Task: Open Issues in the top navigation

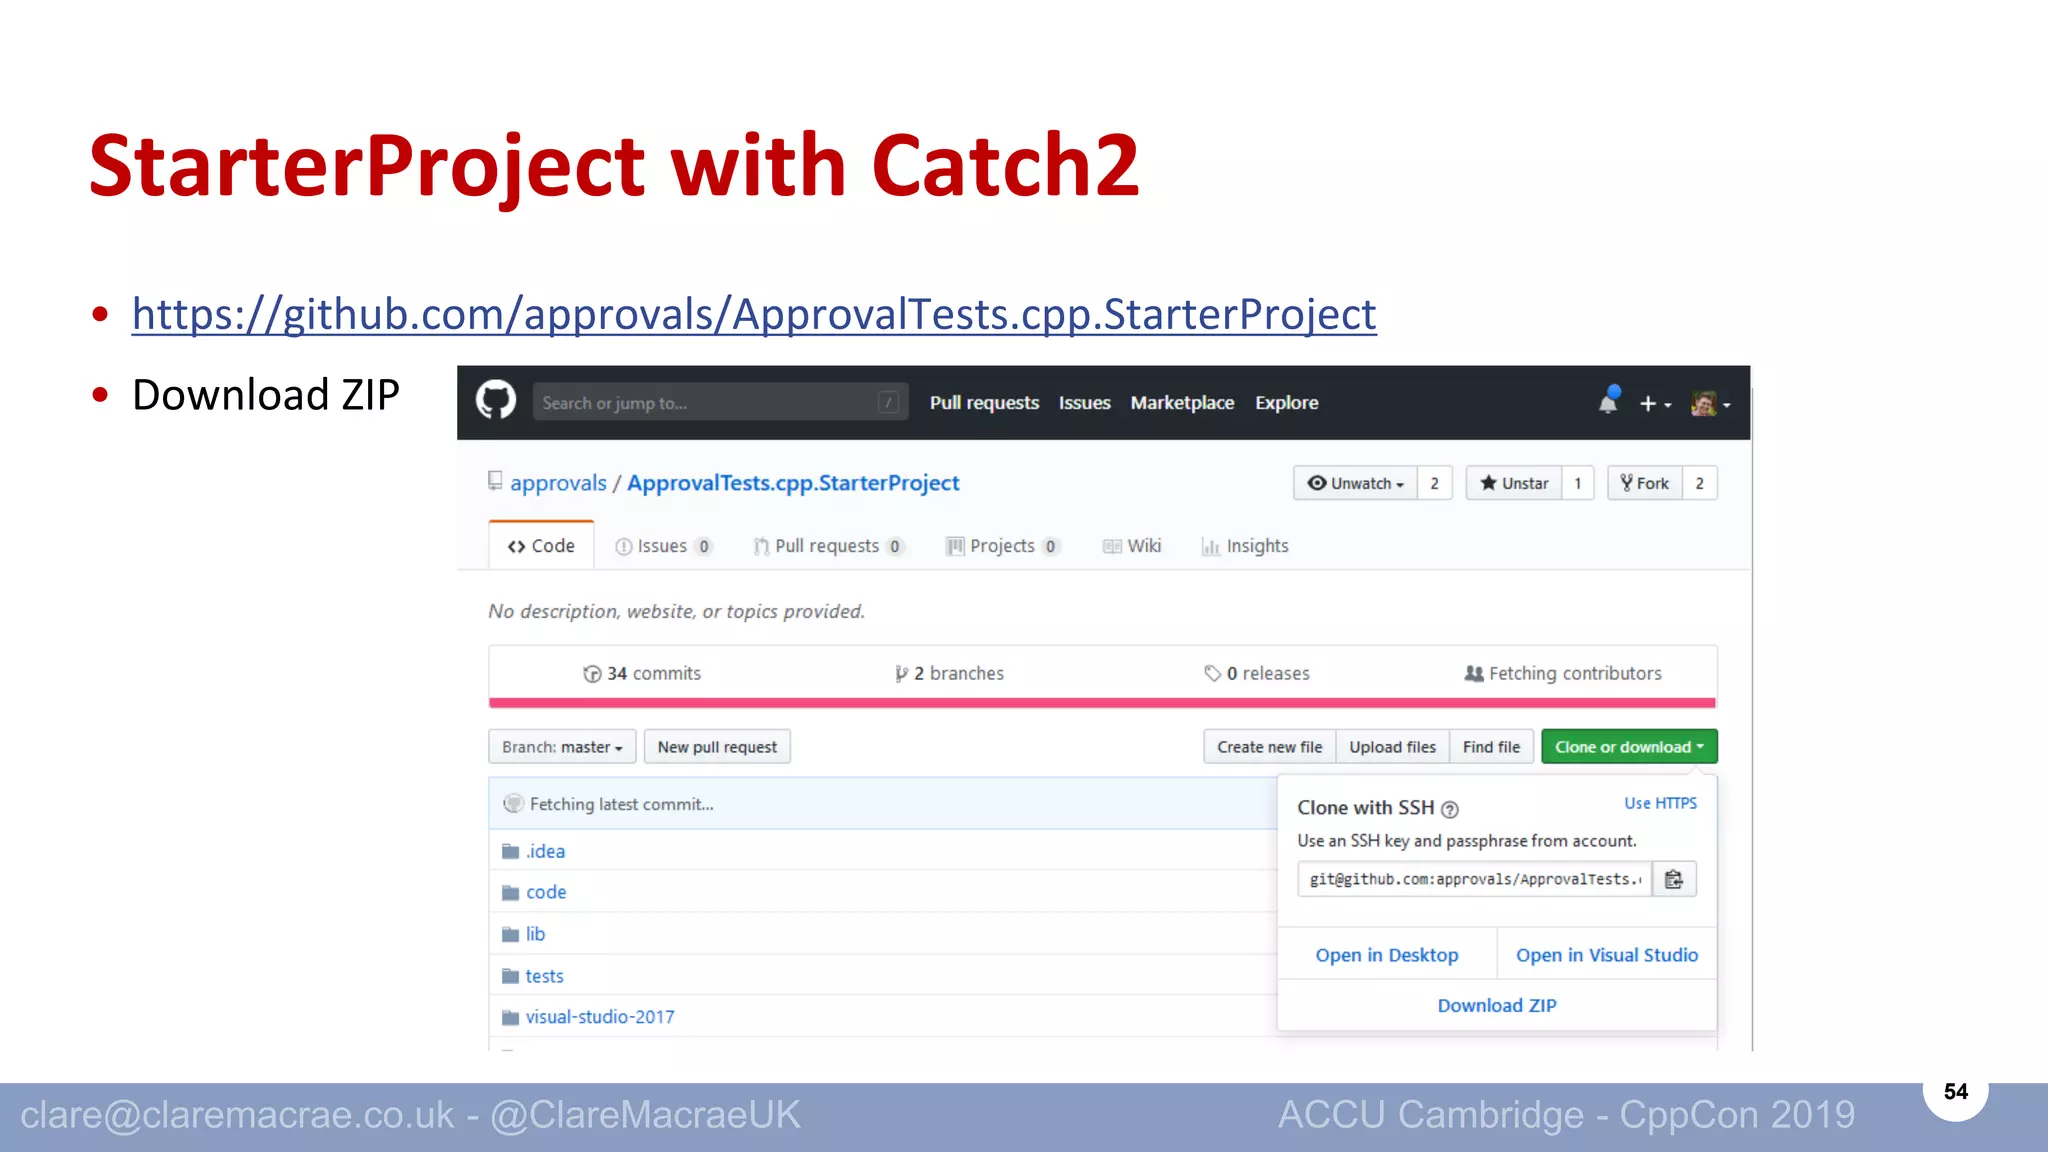Action: pos(1084,402)
